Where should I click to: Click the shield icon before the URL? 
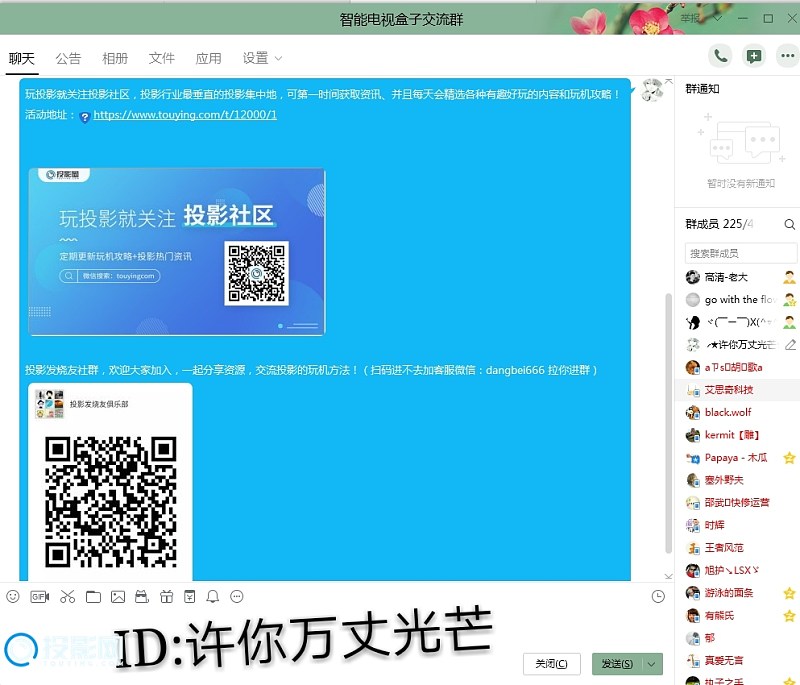pyautogui.click(x=85, y=117)
